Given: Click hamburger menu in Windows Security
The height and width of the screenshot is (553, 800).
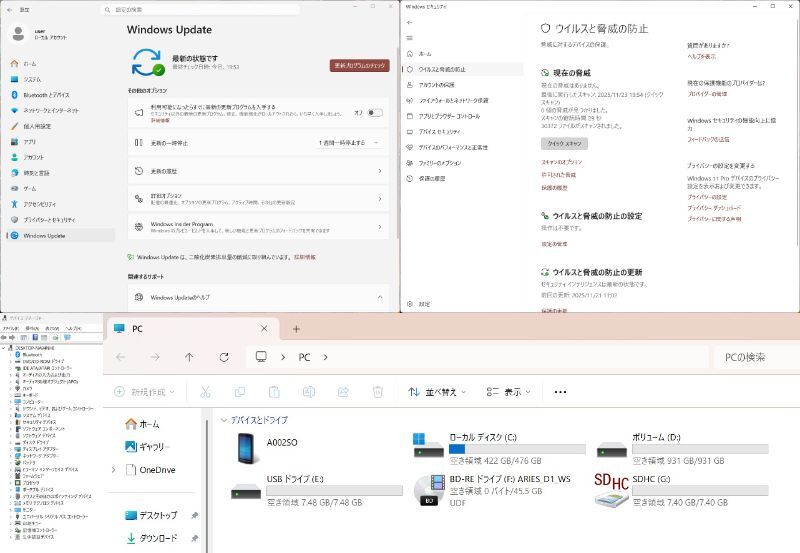Looking at the screenshot, I should click(409, 38).
